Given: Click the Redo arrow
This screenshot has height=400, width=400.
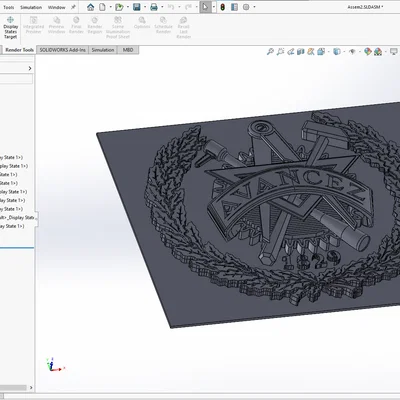Looking at the screenshot, I should tap(188, 7).
